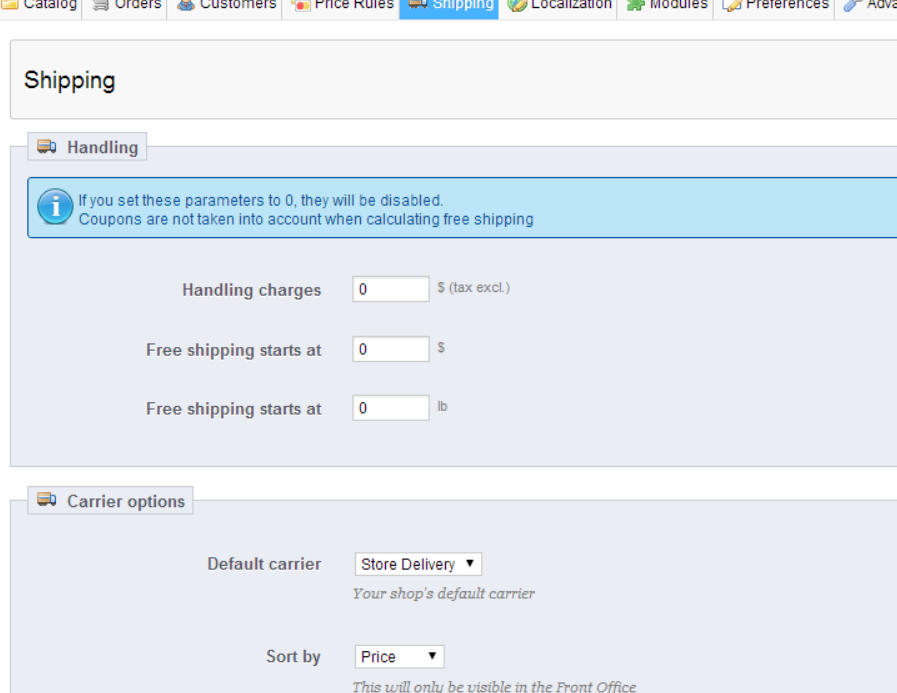Viewport: 897px width, 693px height.
Task: Click the Customers people icon
Action: pyautogui.click(x=186, y=4)
